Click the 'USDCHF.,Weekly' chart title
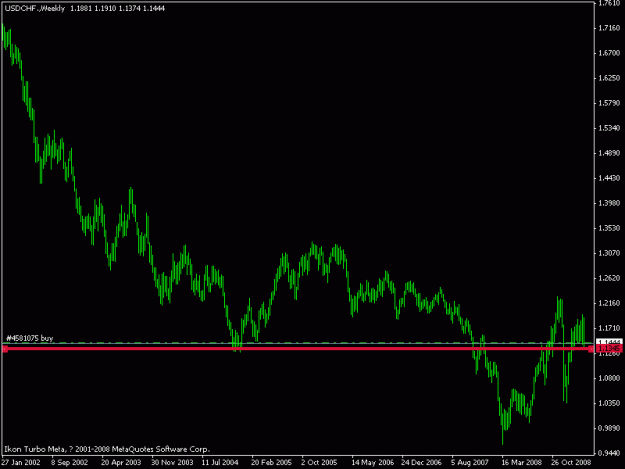Viewport: 625px width, 469px height. [x=35, y=8]
